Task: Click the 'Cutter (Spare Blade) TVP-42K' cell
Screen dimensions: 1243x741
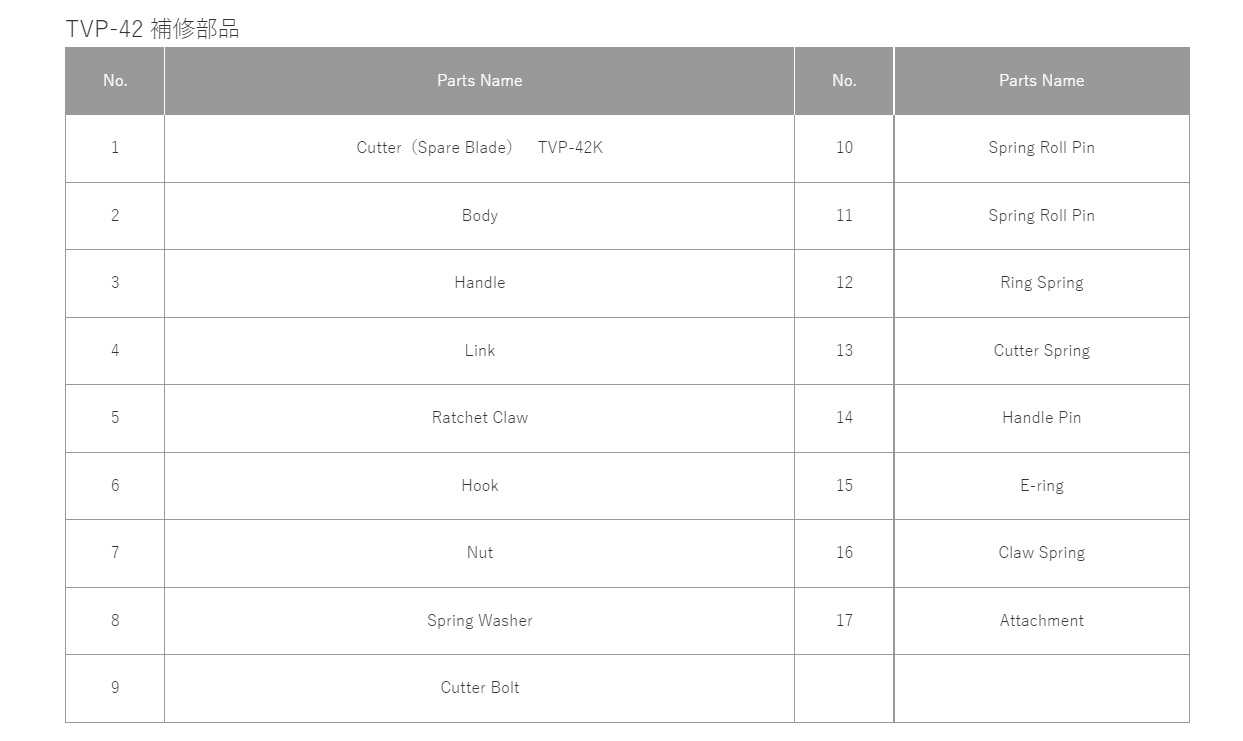Action: [x=479, y=148]
